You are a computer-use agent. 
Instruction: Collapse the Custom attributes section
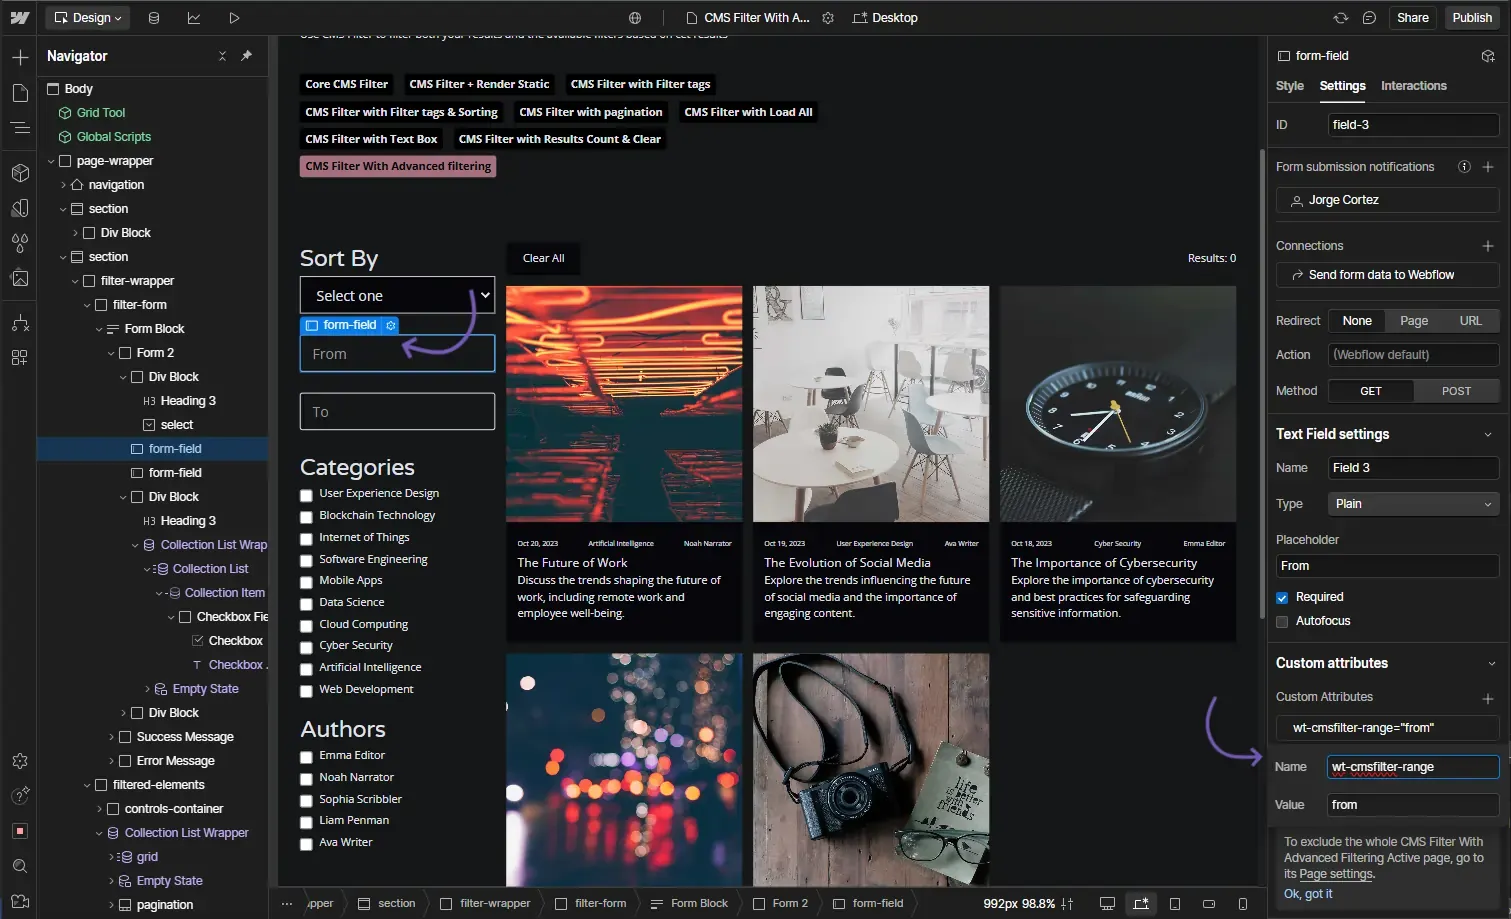(x=1491, y=664)
